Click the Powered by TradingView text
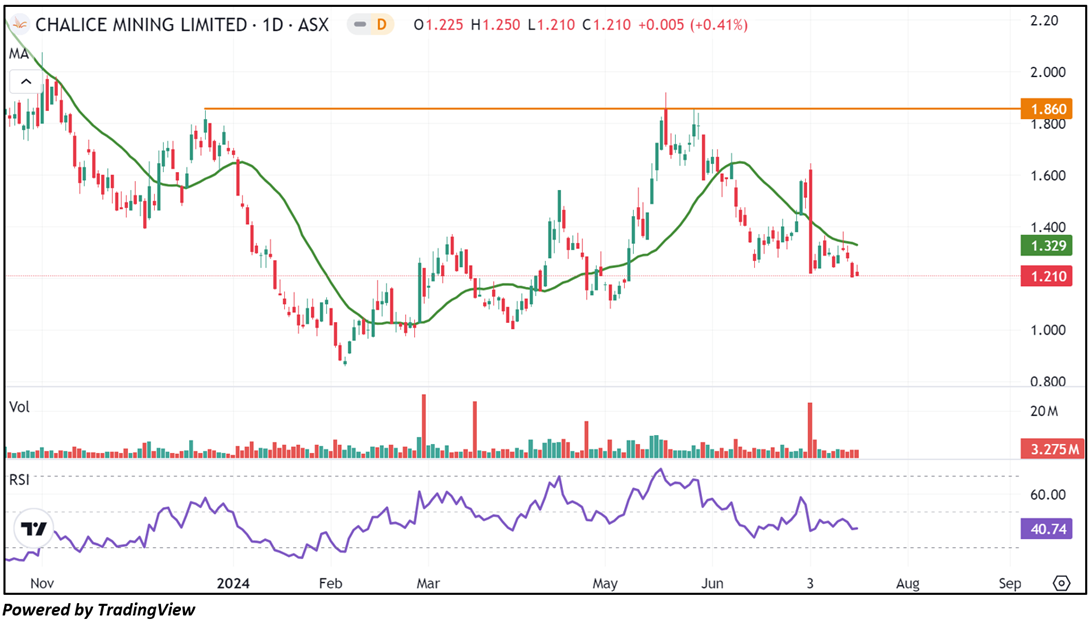This screenshot has width=1090, height=621. click(x=99, y=609)
